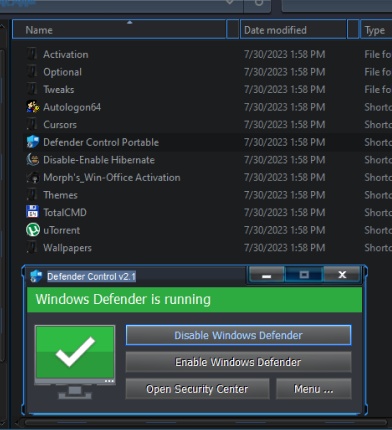392x430 pixels.
Task: Sort by the Date modified column header
Action: coord(293,30)
